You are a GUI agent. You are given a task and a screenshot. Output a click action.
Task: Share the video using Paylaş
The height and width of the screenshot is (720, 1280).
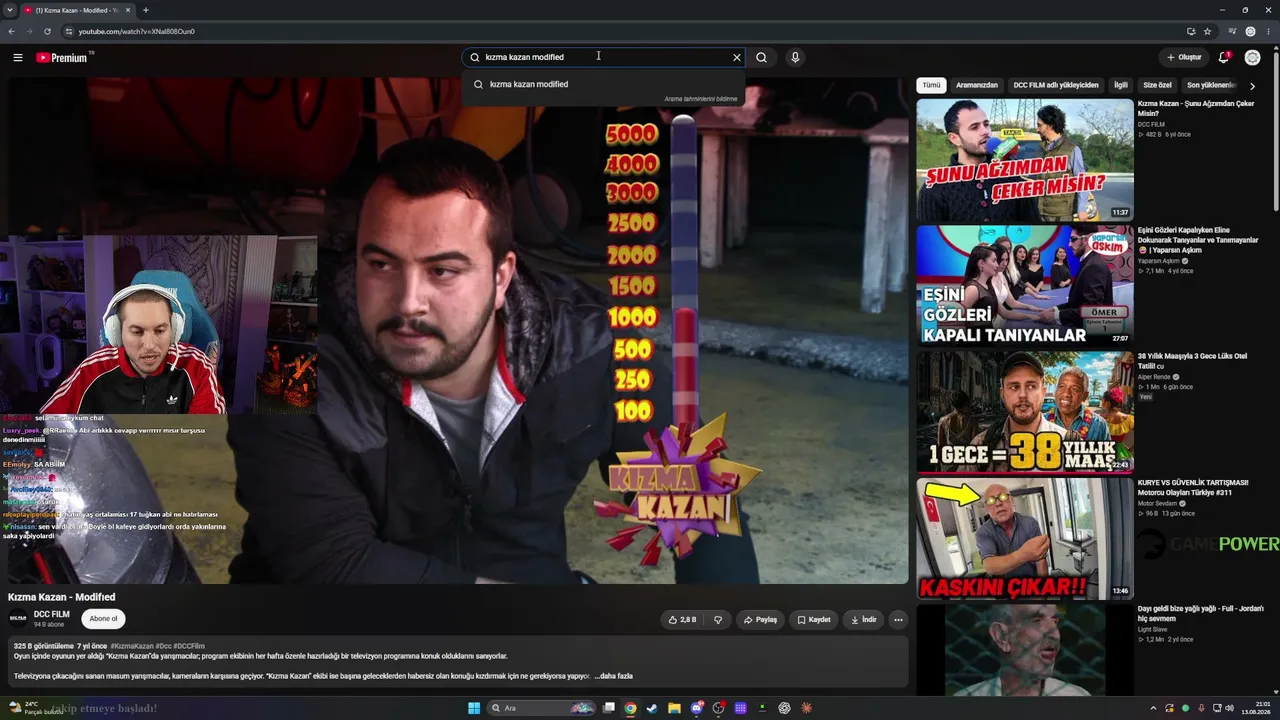click(760, 620)
